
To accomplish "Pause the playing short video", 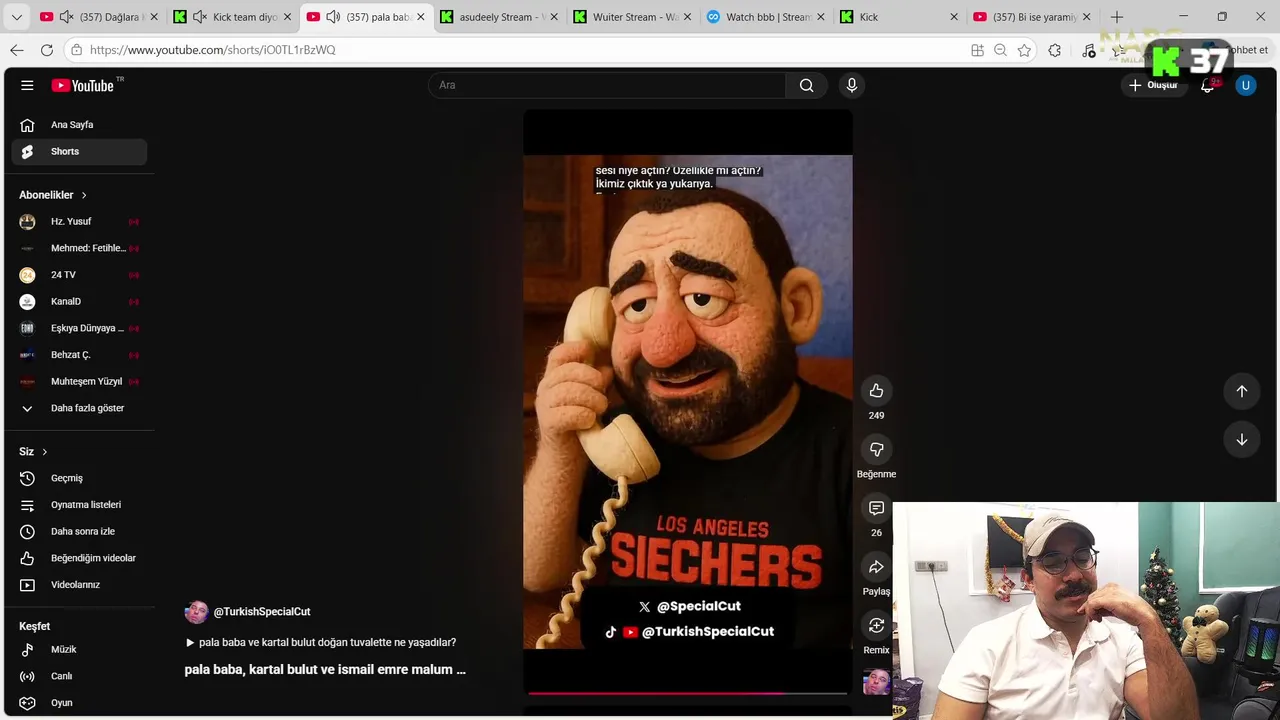I will (x=688, y=400).
